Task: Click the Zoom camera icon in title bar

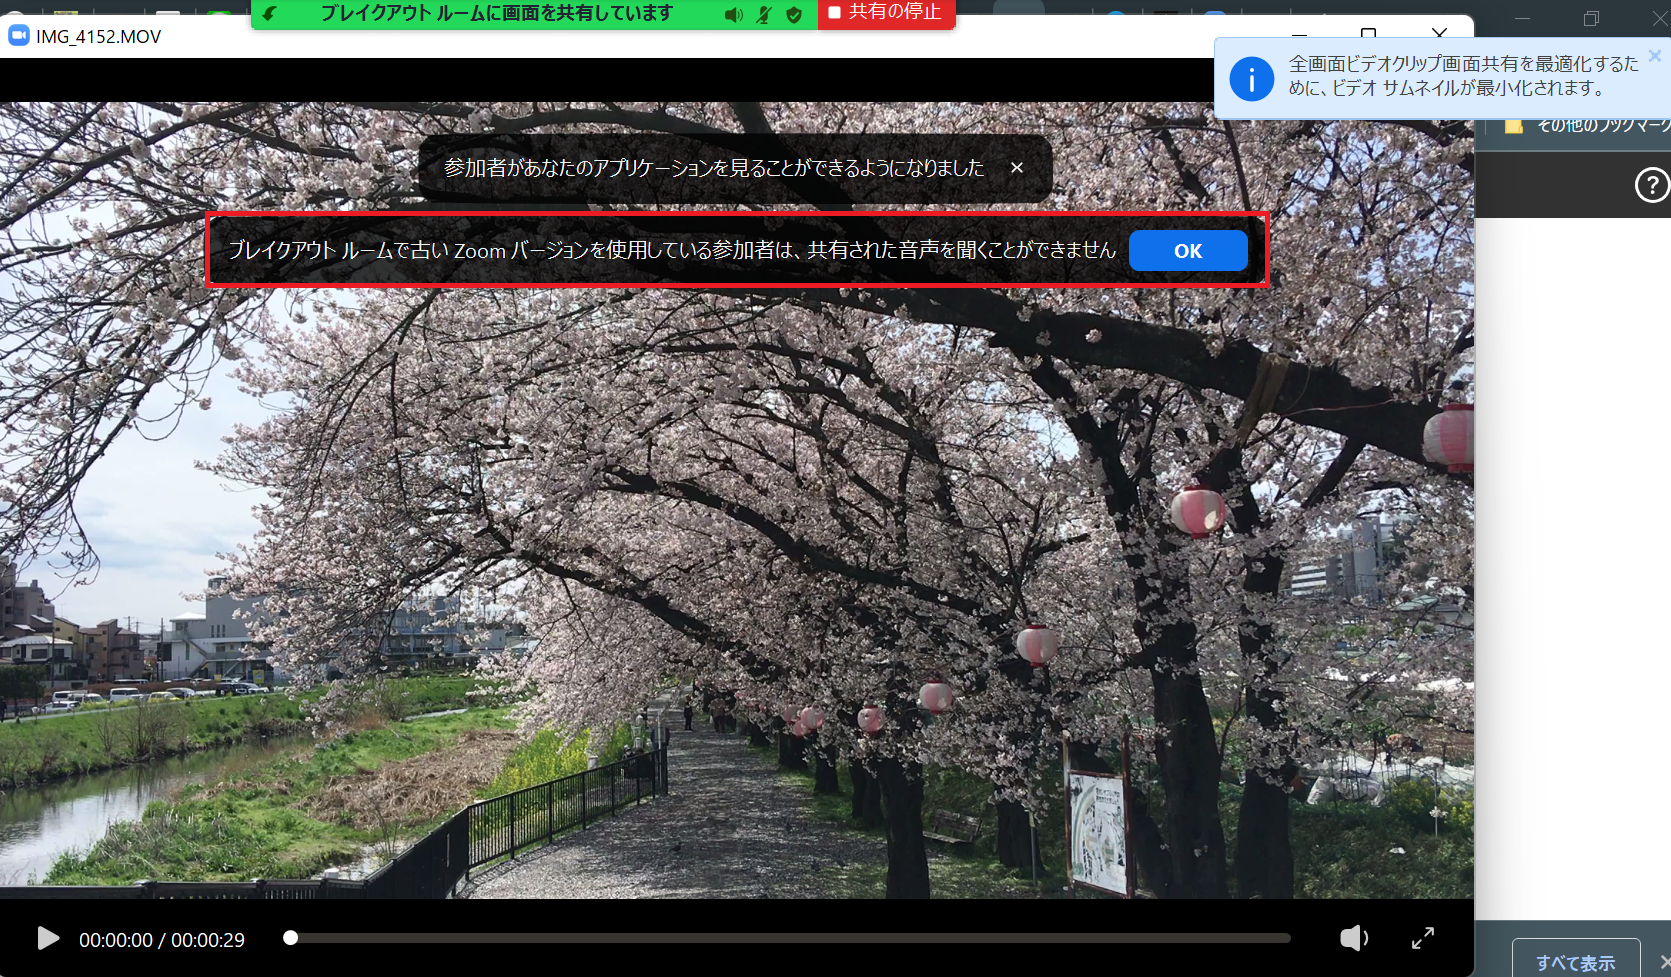Action: (18, 36)
